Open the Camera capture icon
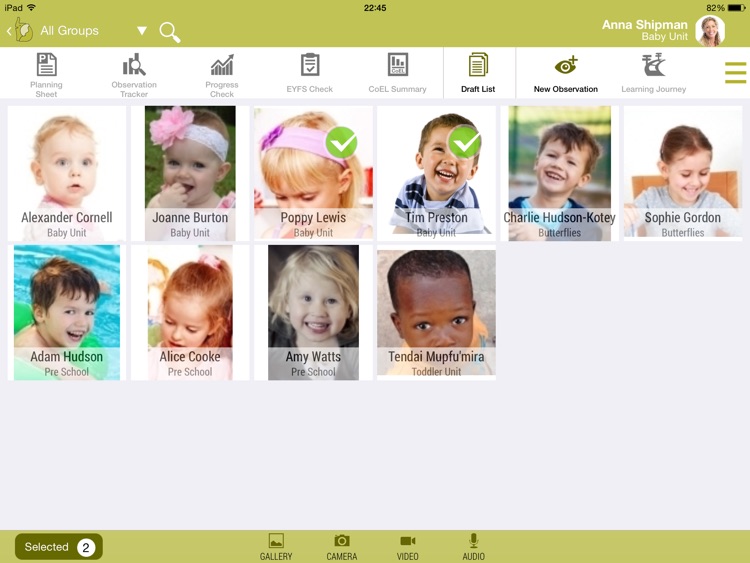 click(342, 541)
